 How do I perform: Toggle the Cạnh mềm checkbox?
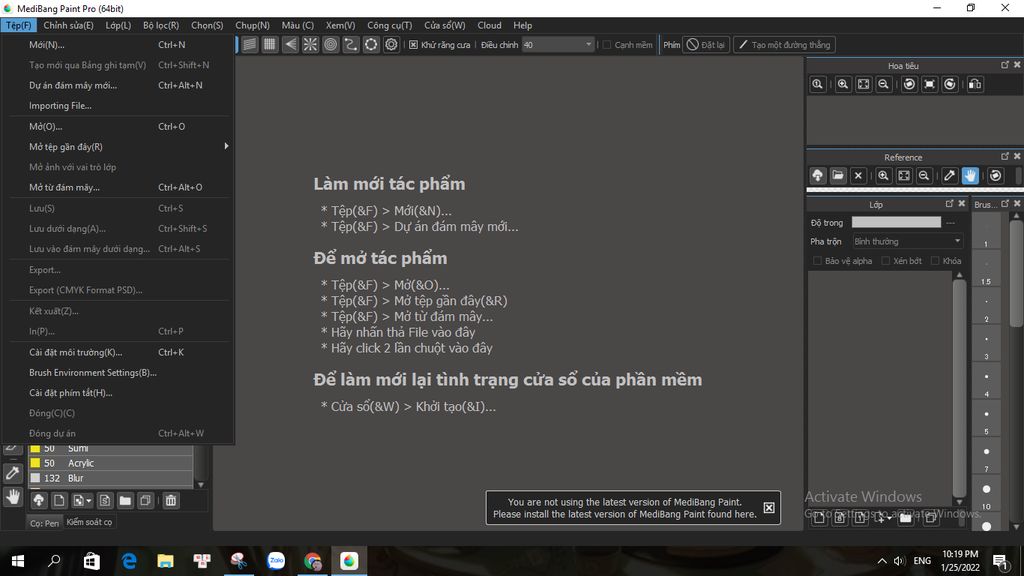607,45
